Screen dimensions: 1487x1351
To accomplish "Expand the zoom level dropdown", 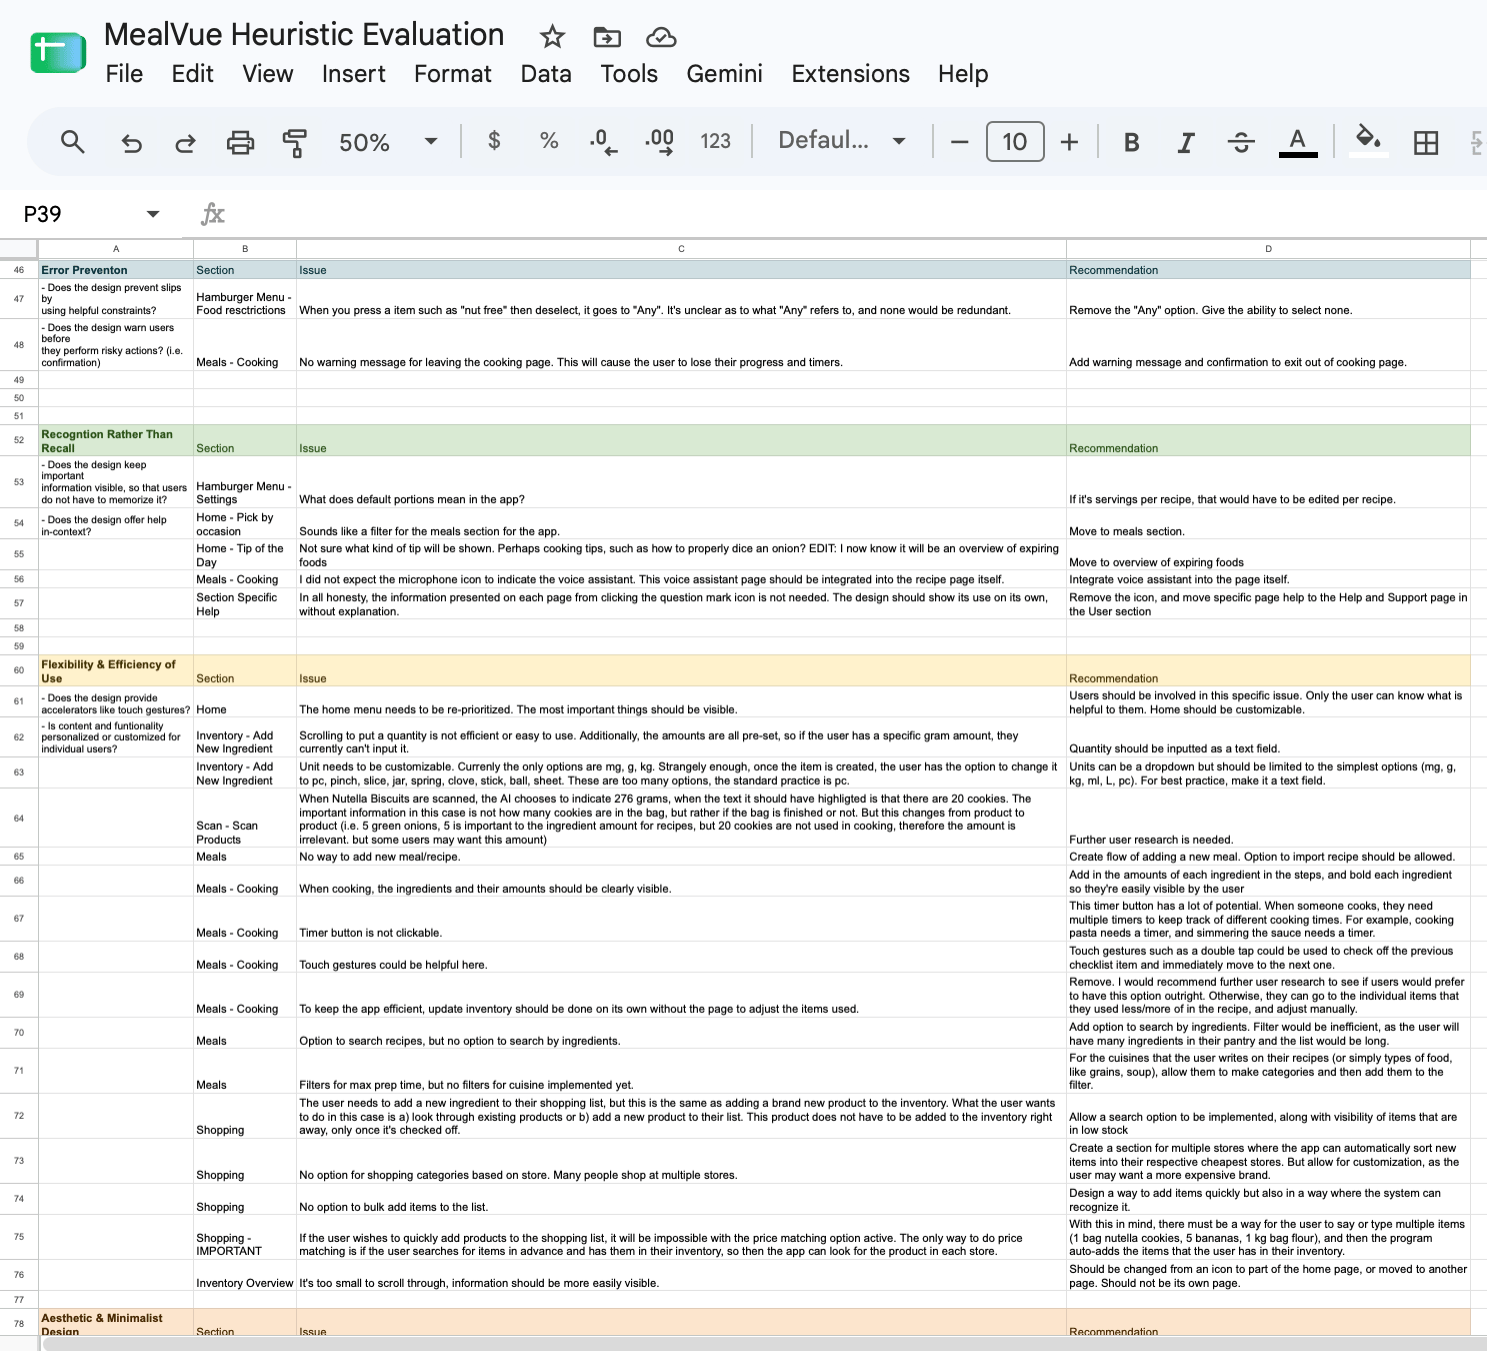I will pyautogui.click(x=431, y=141).
